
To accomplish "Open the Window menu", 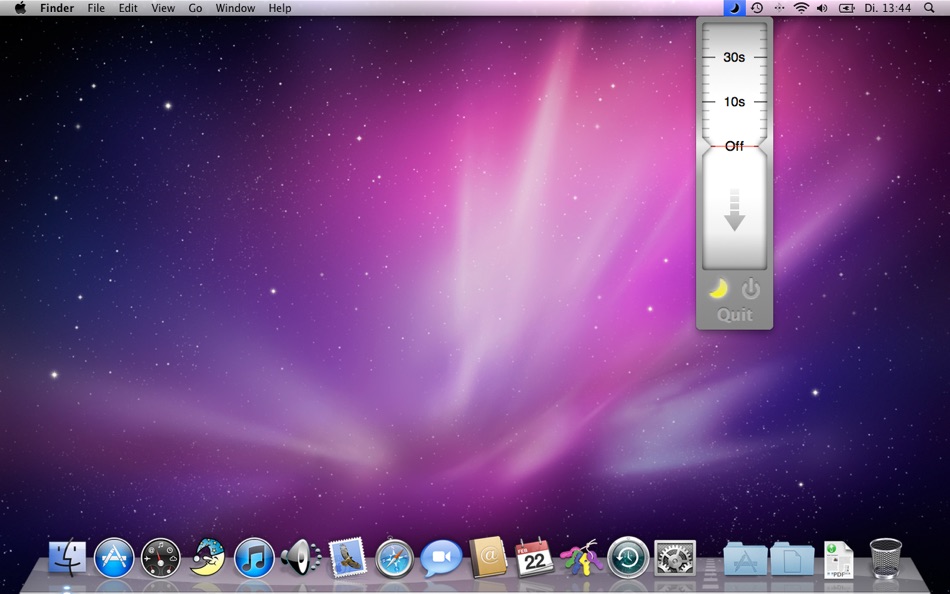I will 235,8.
